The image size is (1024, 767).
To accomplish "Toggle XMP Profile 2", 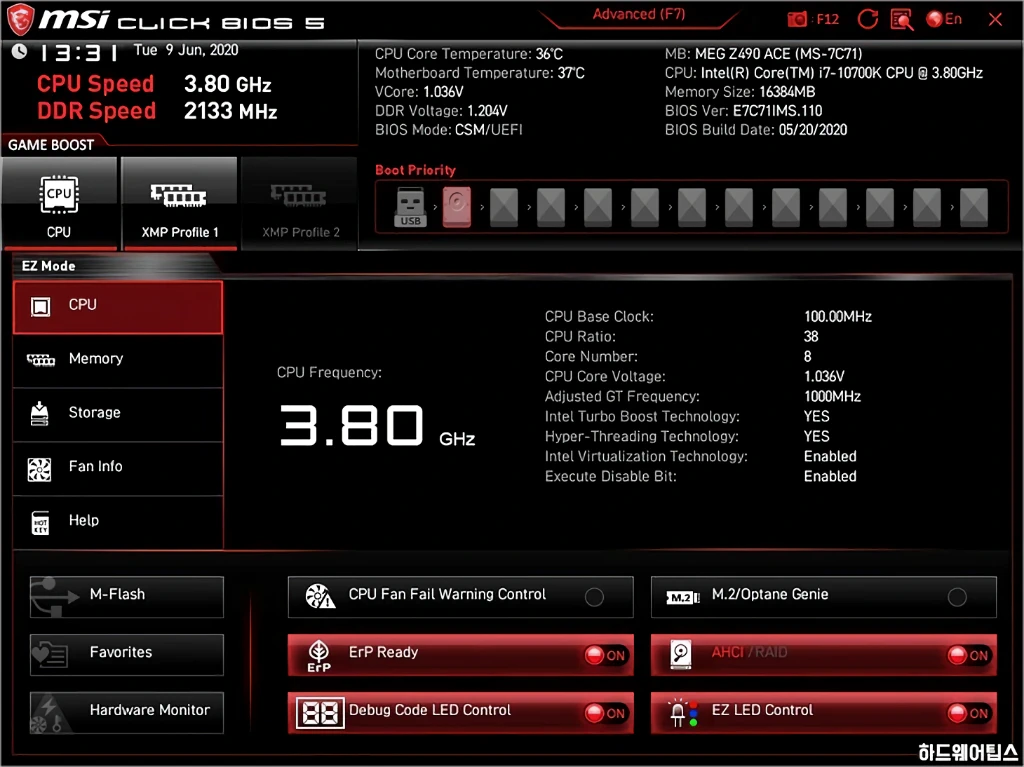I will (300, 203).
